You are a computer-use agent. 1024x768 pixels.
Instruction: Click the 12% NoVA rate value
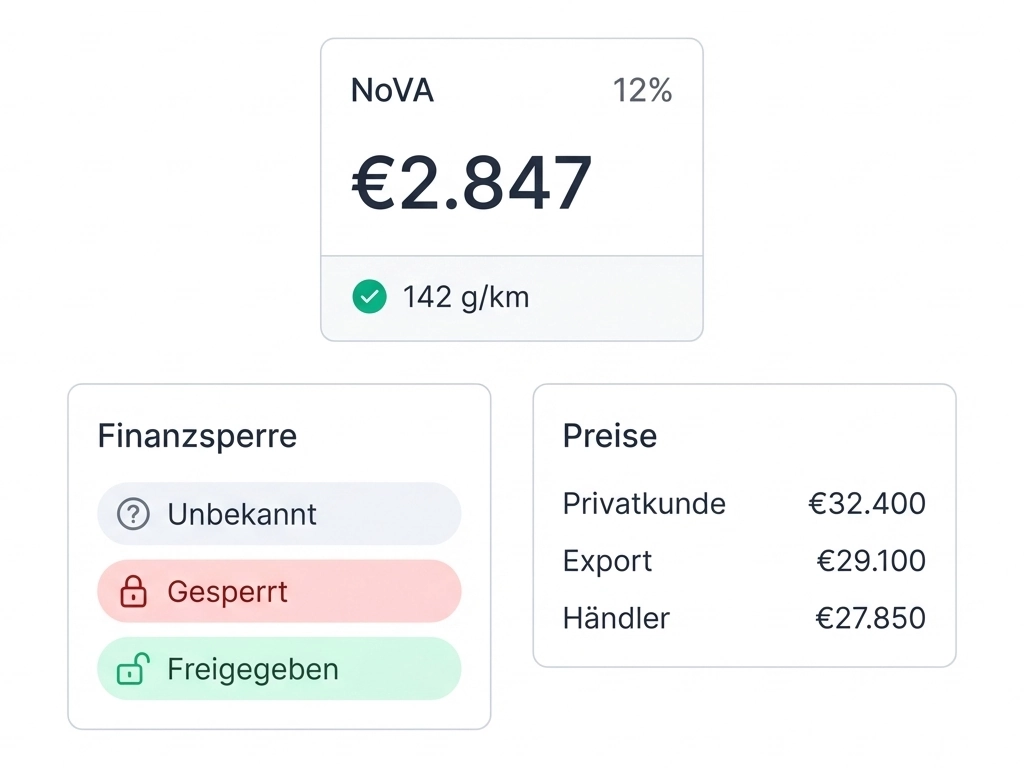pyautogui.click(x=643, y=90)
